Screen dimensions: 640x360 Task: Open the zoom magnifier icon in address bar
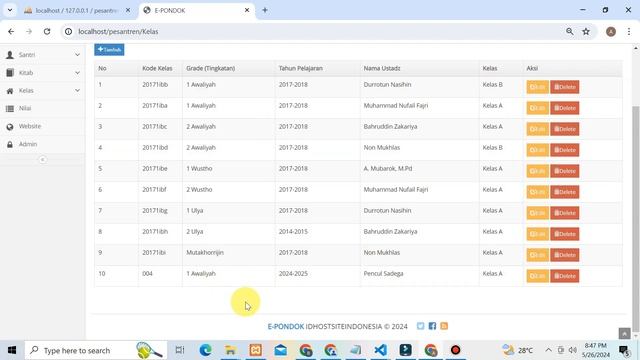coord(569,31)
